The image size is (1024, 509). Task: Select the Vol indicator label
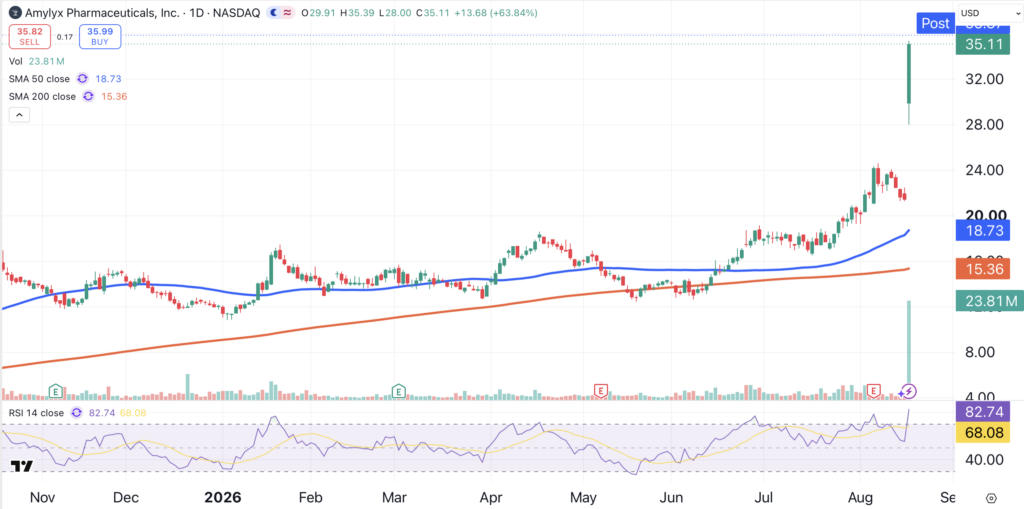tap(16, 61)
